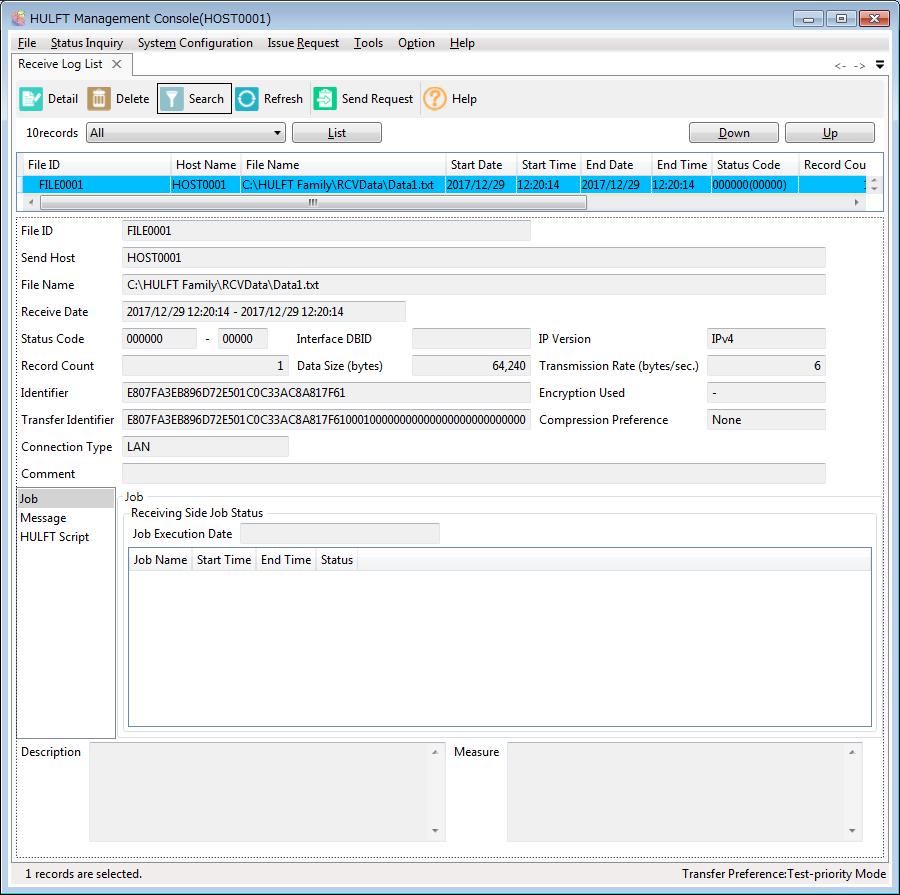Click the Data Size field showing 64,240

471,366
